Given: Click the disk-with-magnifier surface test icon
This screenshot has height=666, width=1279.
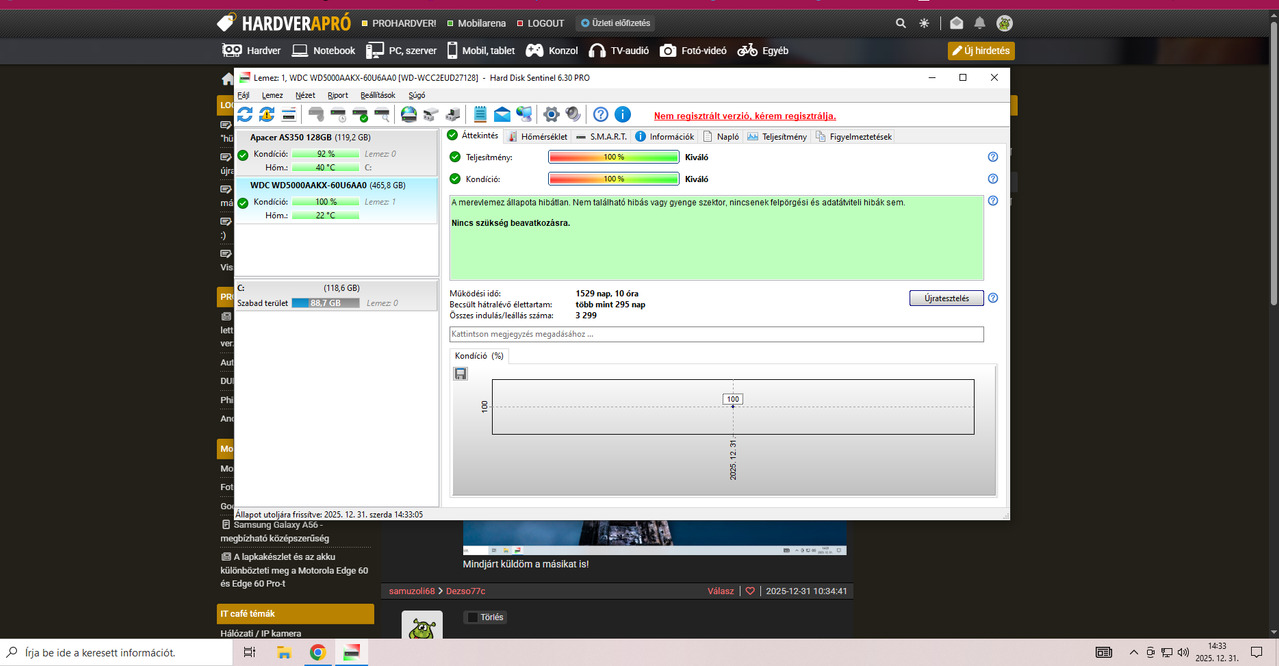Looking at the screenshot, I should [x=382, y=115].
